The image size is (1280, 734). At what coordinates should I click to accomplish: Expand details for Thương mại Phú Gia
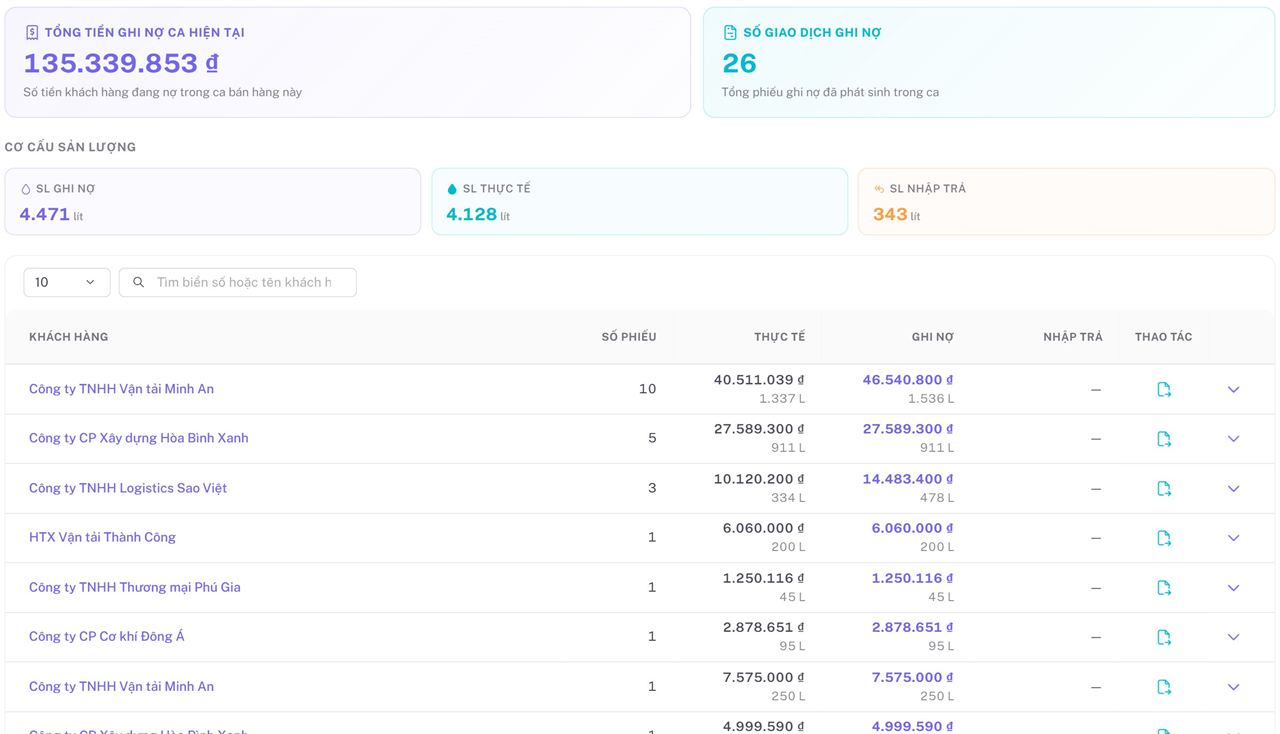1233,587
